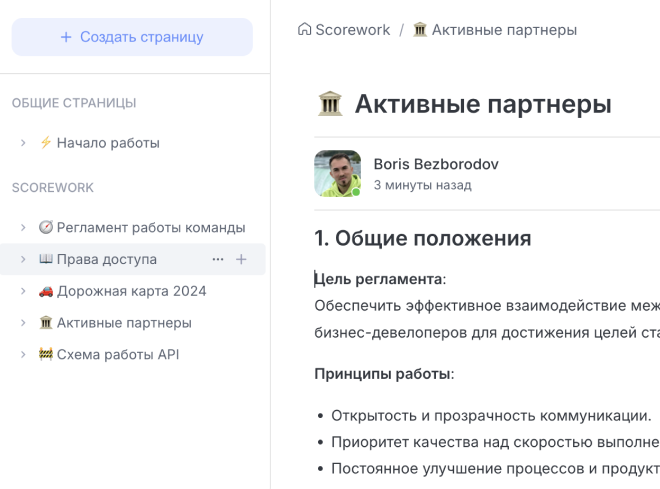660x489 pixels.
Task: Expand the Схема работы API chevron
Action: click(23, 355)
